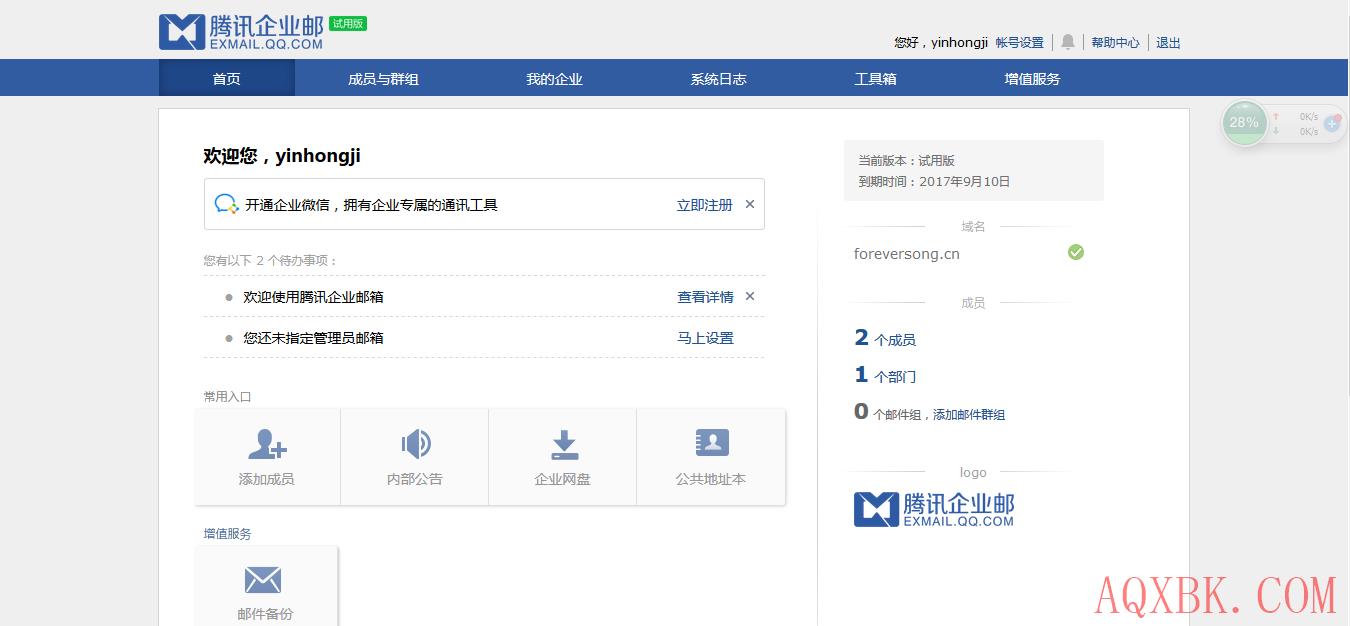1350x626 pixels.
Task: Open the 工具箱 tab
Action: pos(875,78)
